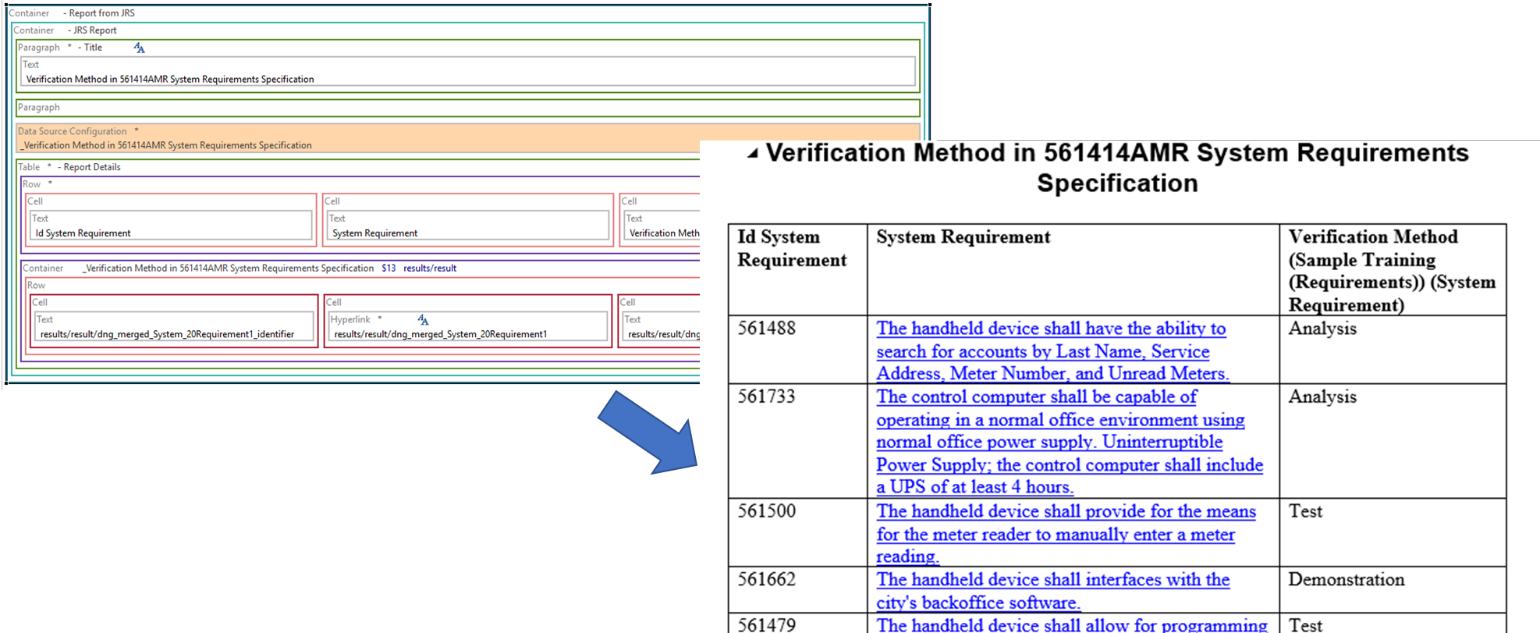
Task: Click the style icon in the Hyperlink element
Action: pyautogui.click(x=423, y=319)
